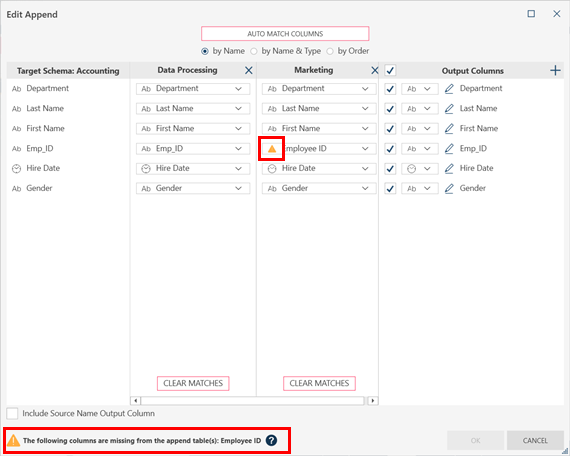
Task: Uncheck the Department output column checkbox
Action: pyautogui.click(x=390, y=89)
